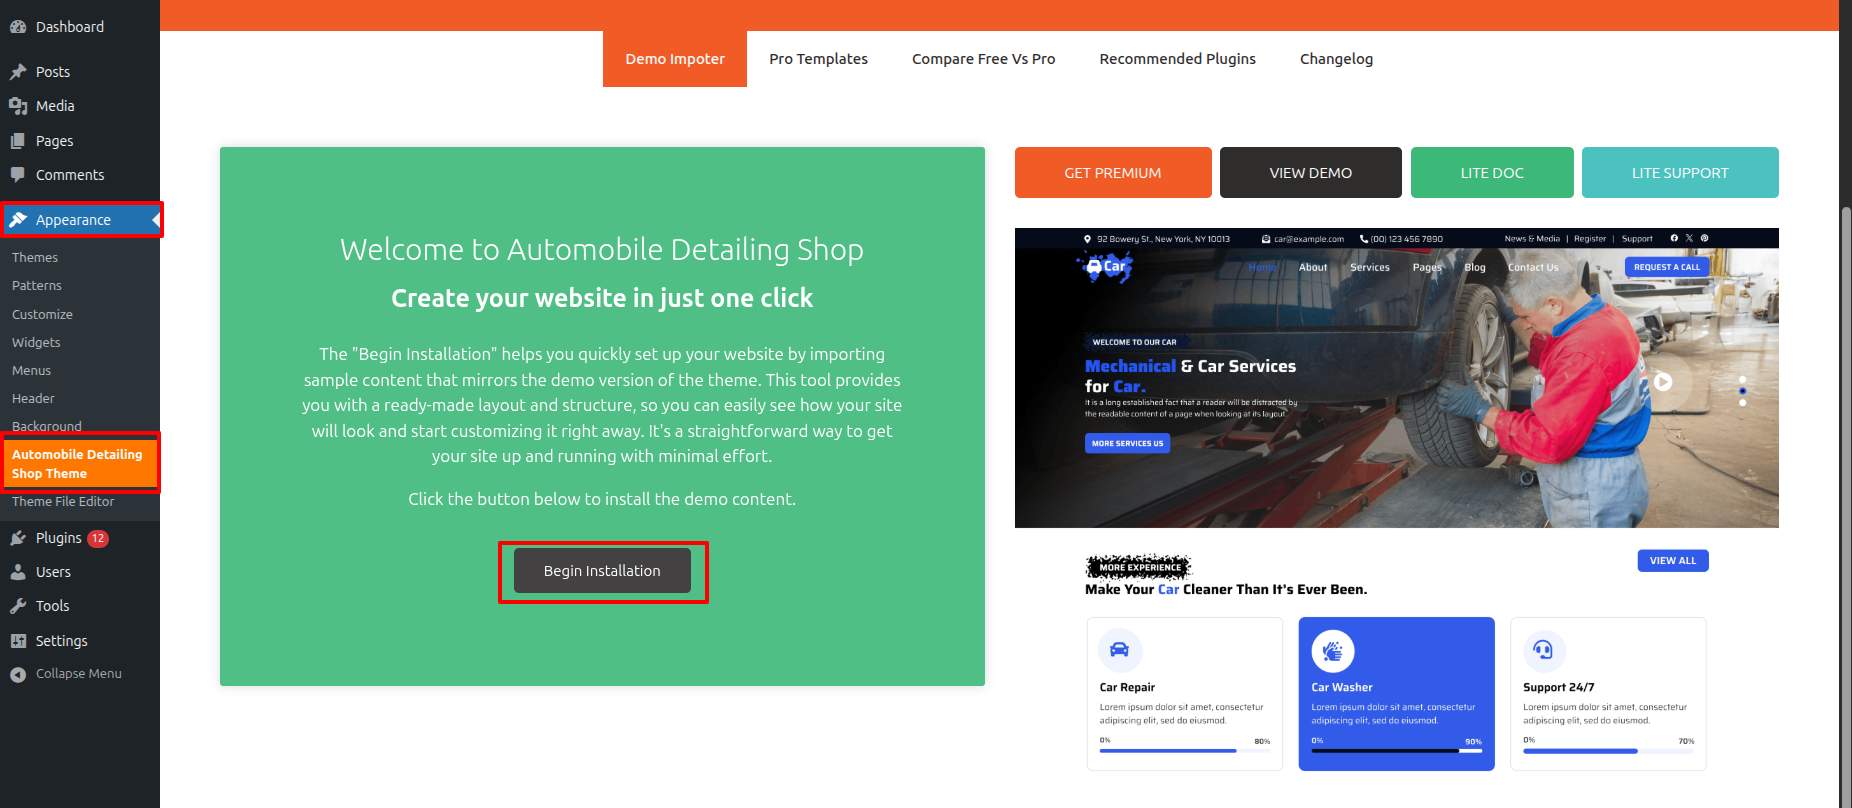
Task: Play the video in theme preview
Action: (1662, 382)
